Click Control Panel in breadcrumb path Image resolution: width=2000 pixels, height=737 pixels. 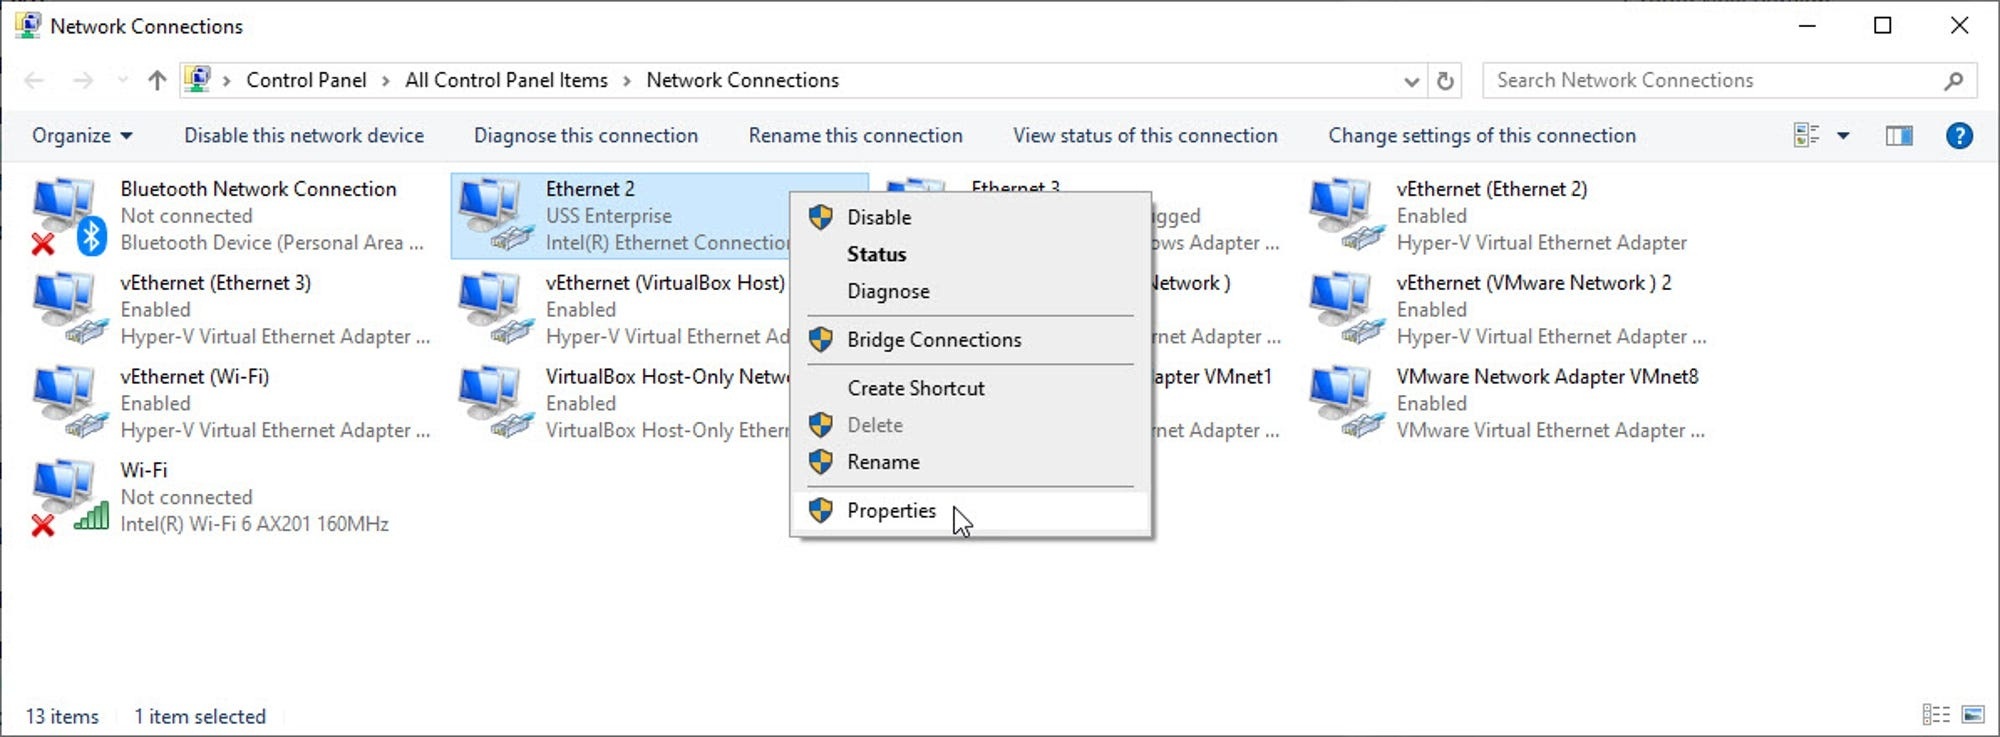pos(306,81)
